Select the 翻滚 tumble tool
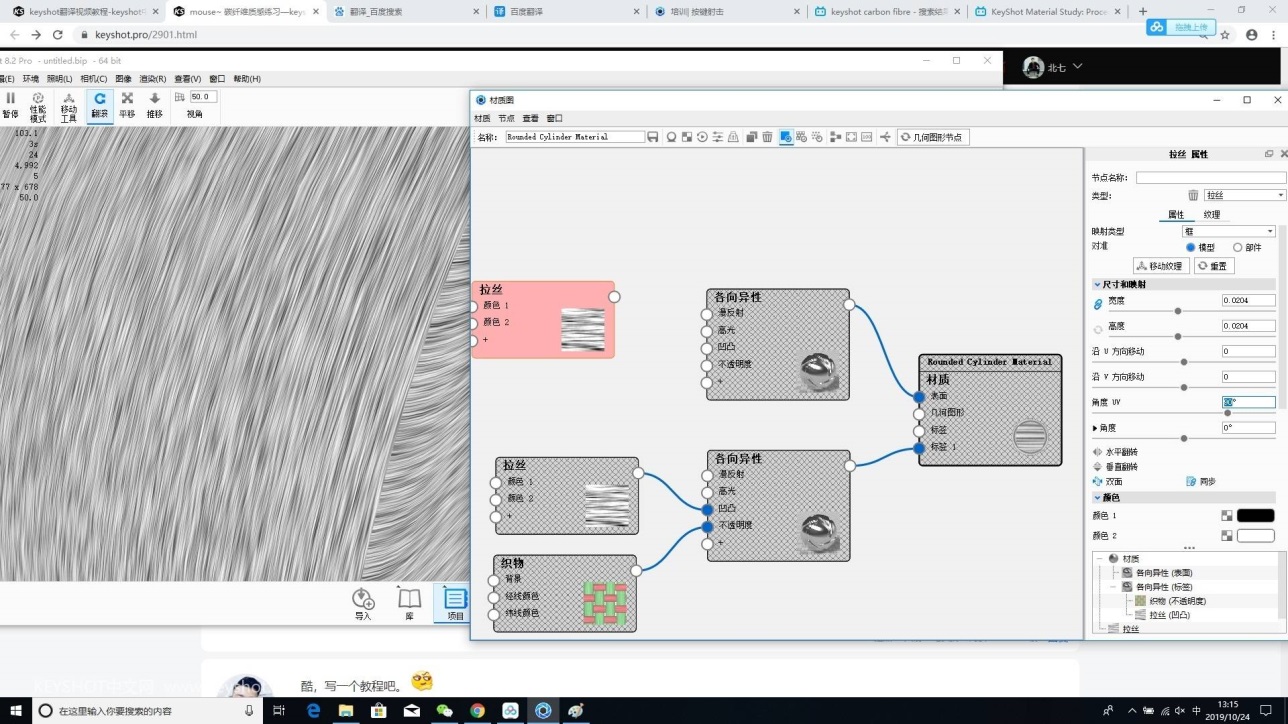 point(100,105)
